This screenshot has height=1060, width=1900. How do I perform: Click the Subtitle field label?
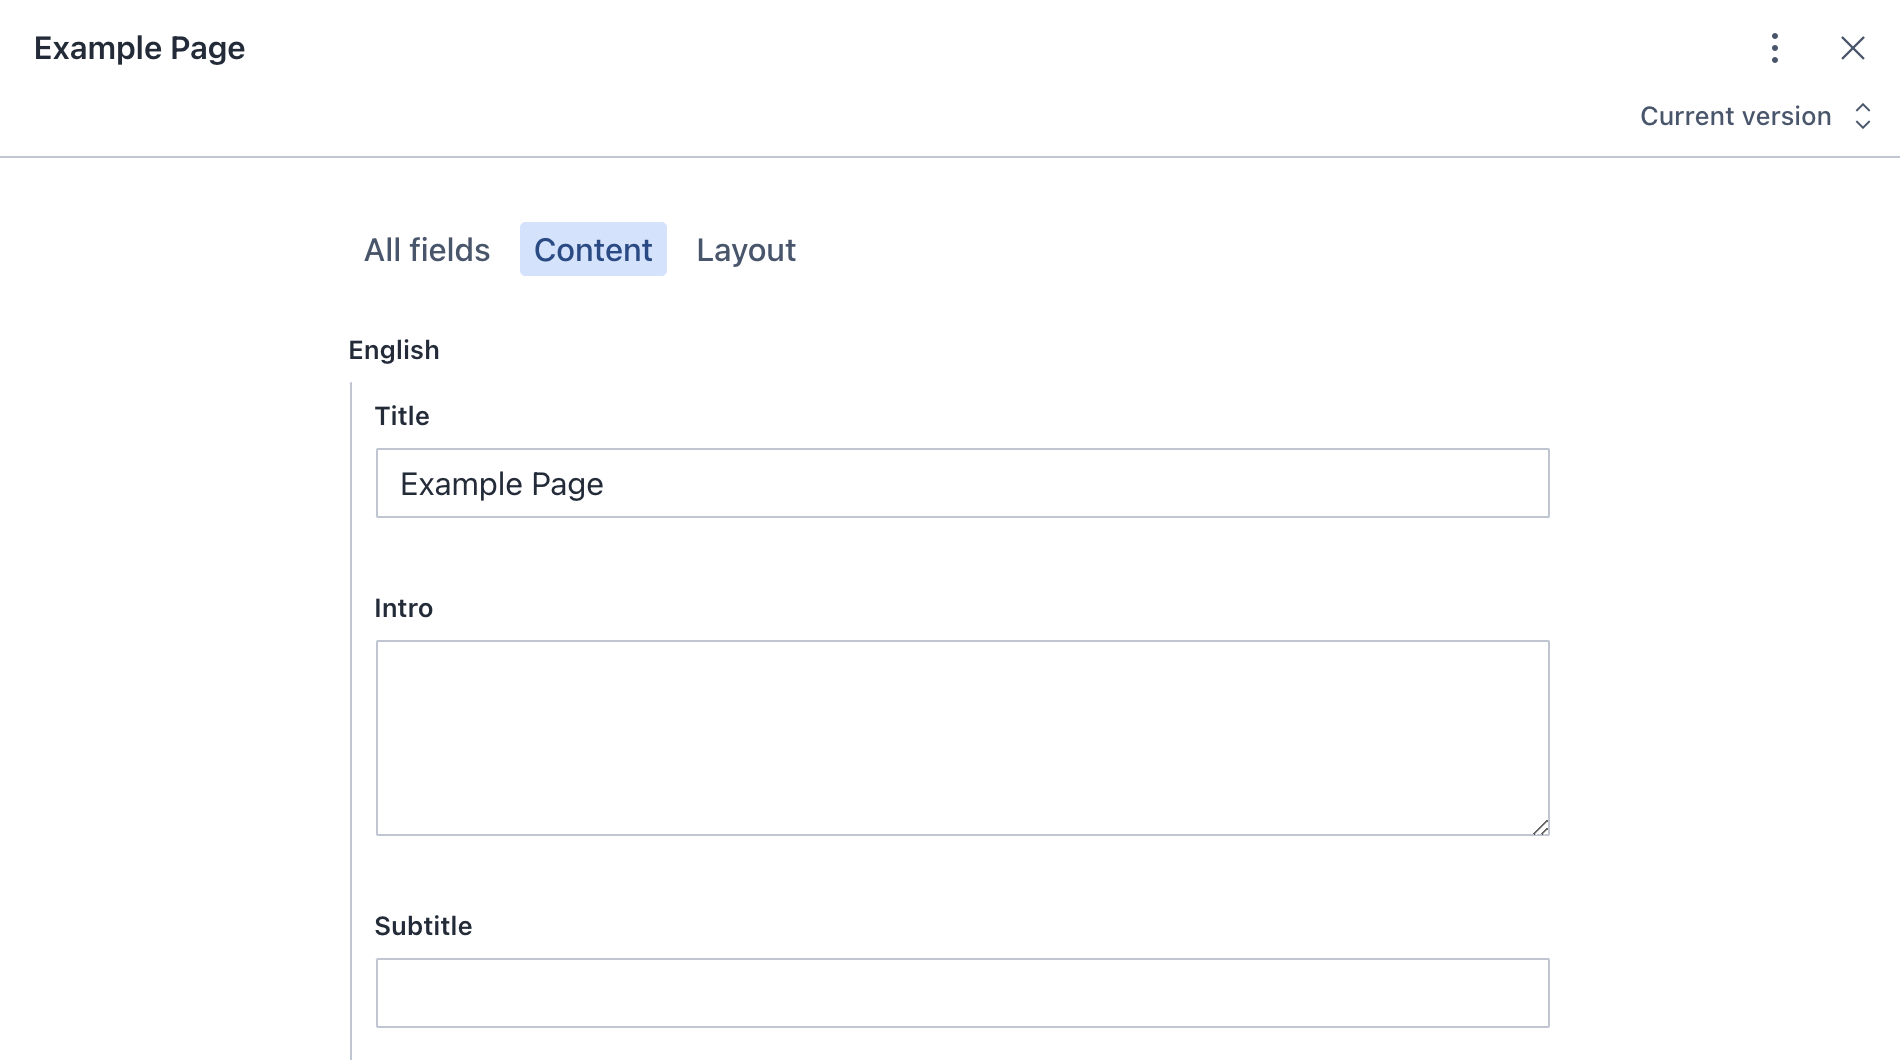click(x=423, y=926)
